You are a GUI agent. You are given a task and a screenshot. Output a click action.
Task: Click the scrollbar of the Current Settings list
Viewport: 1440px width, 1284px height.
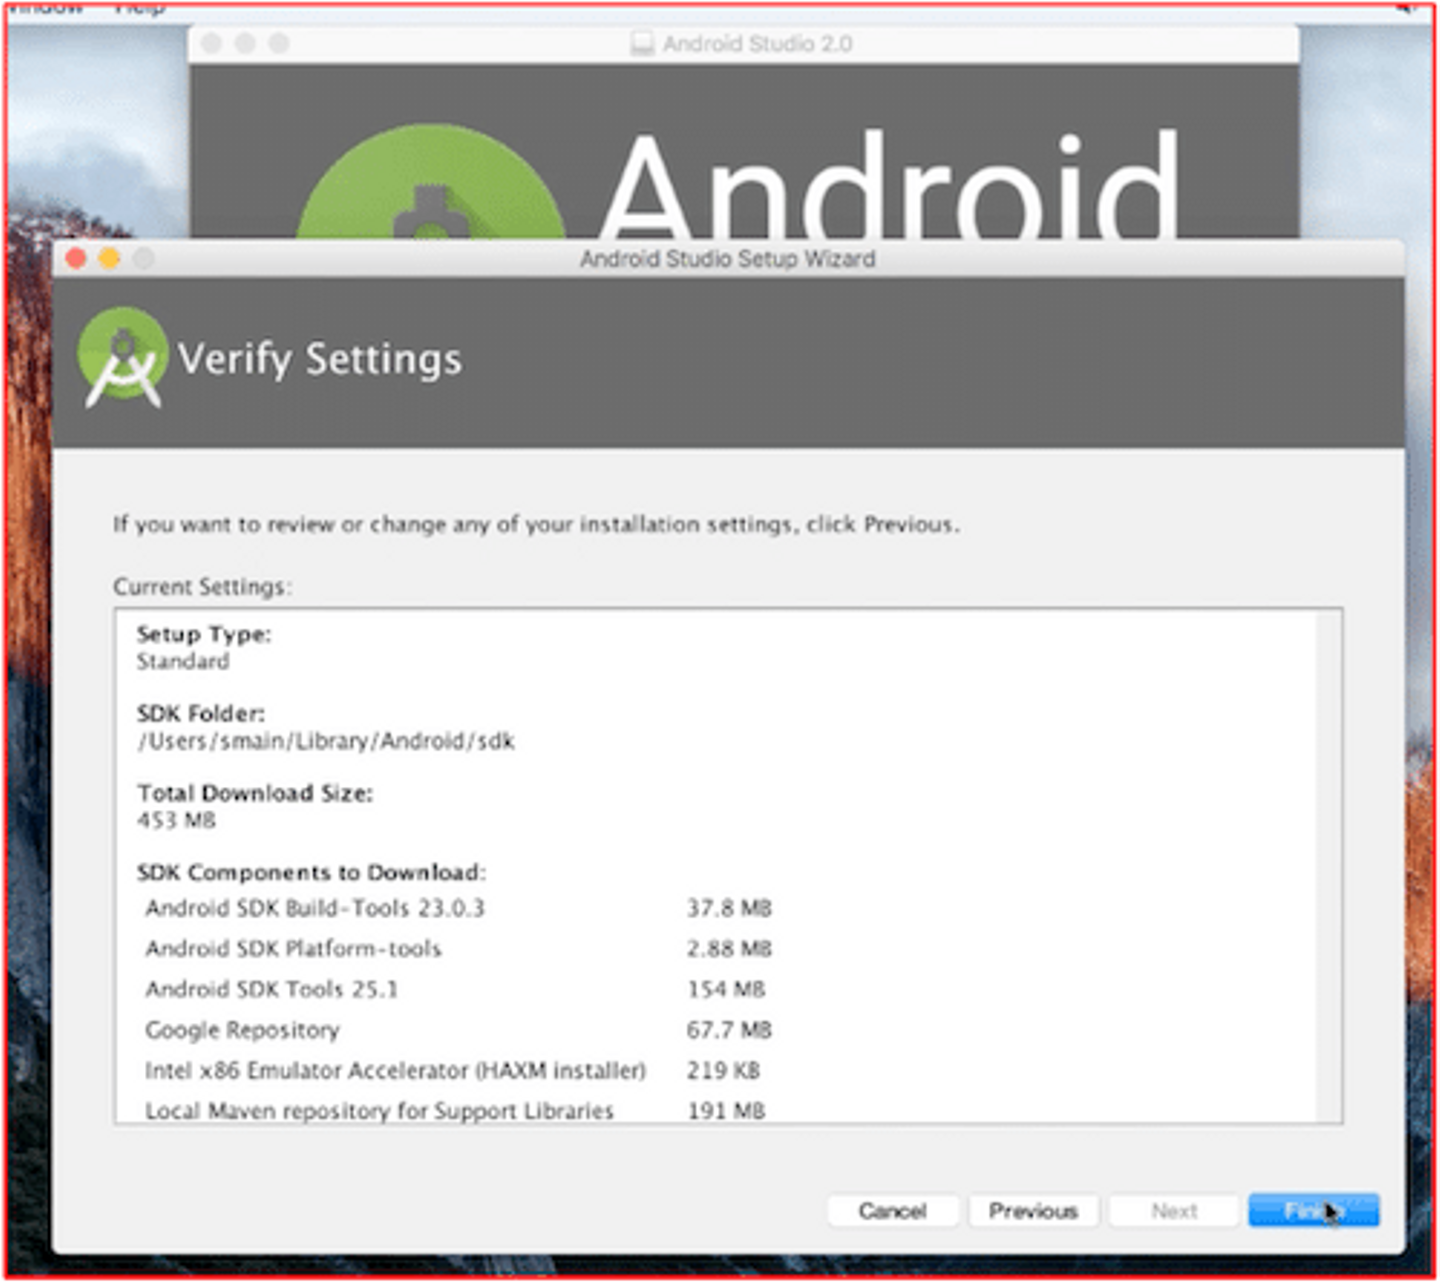[1329, 866]
